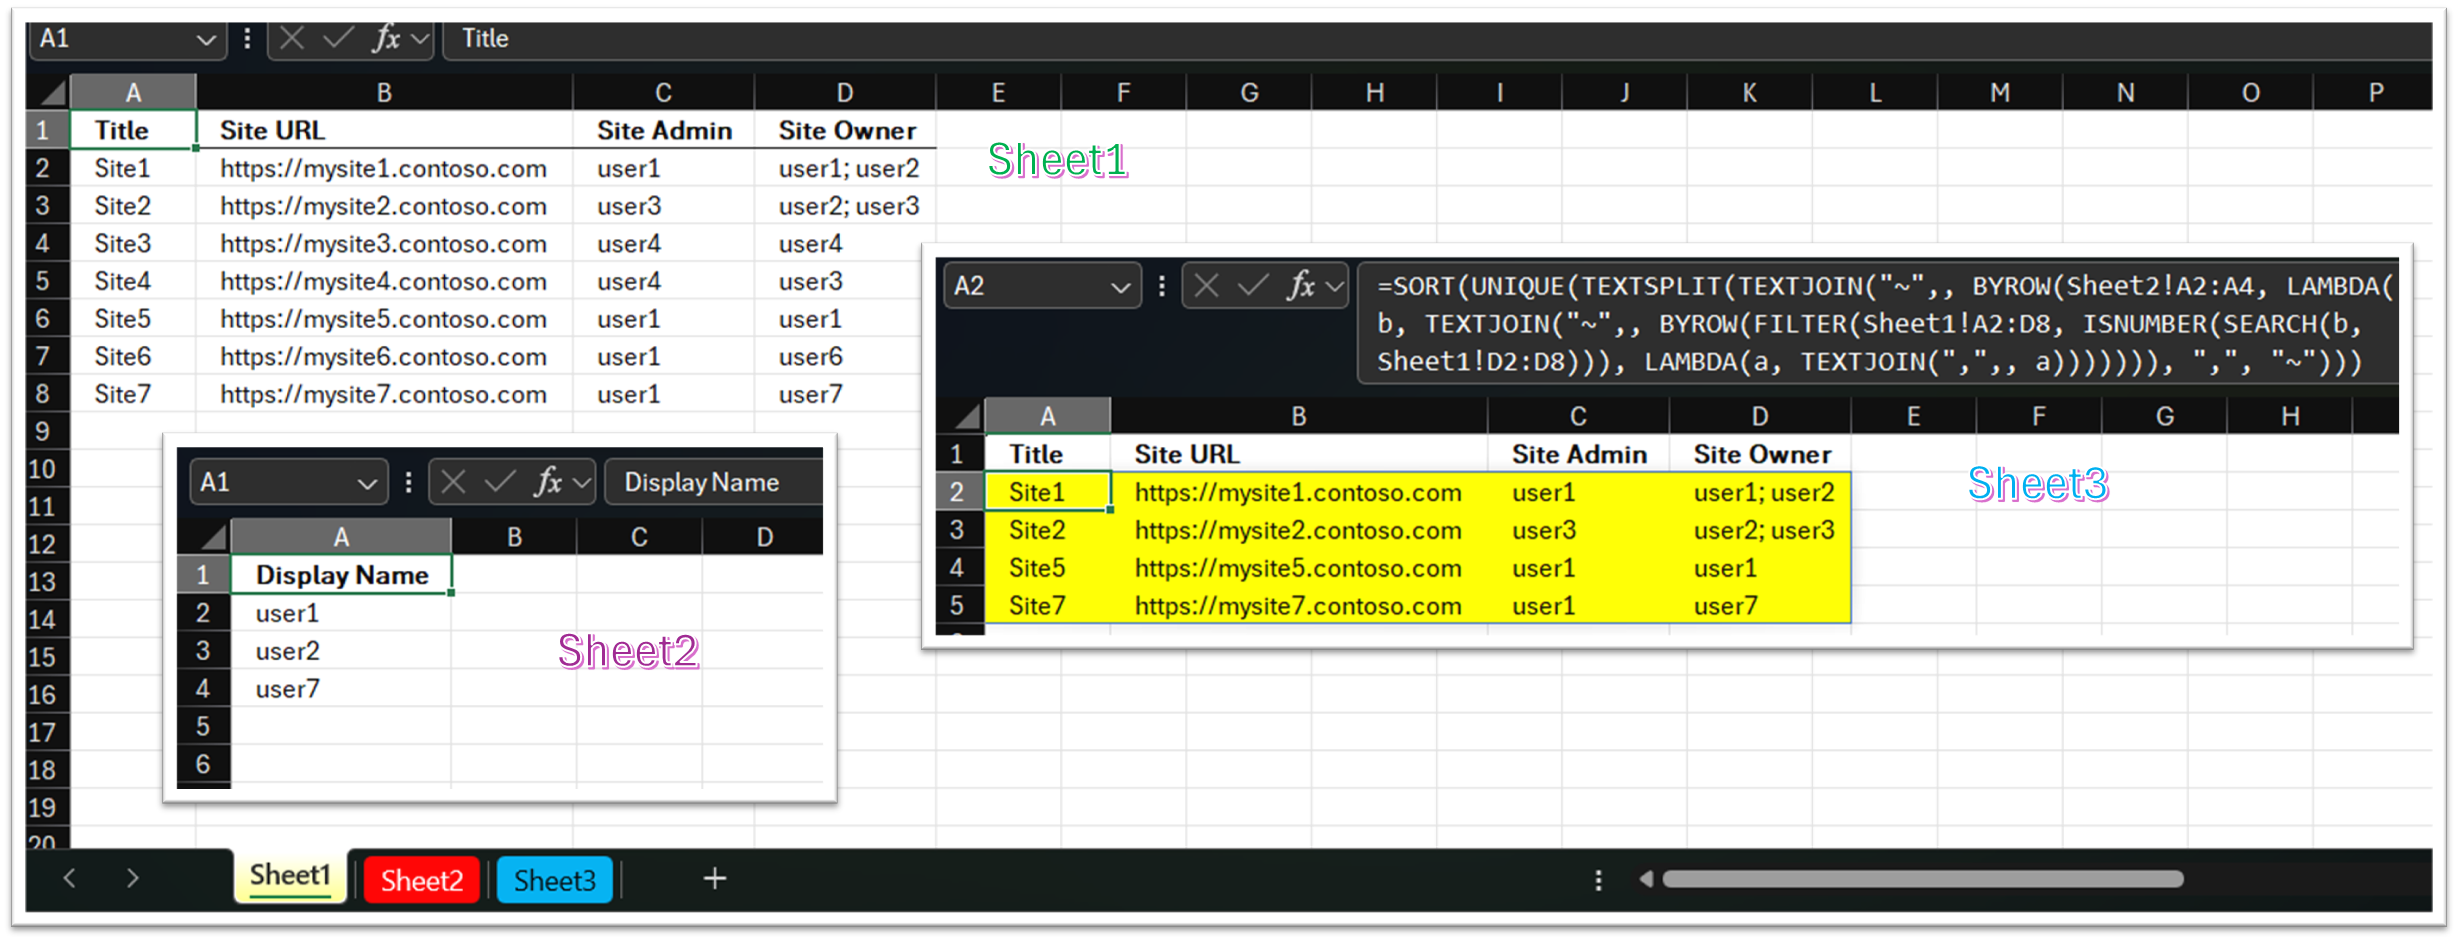
Task: Select the user7 cell in the Sheet2 inset
Action: 340,689
